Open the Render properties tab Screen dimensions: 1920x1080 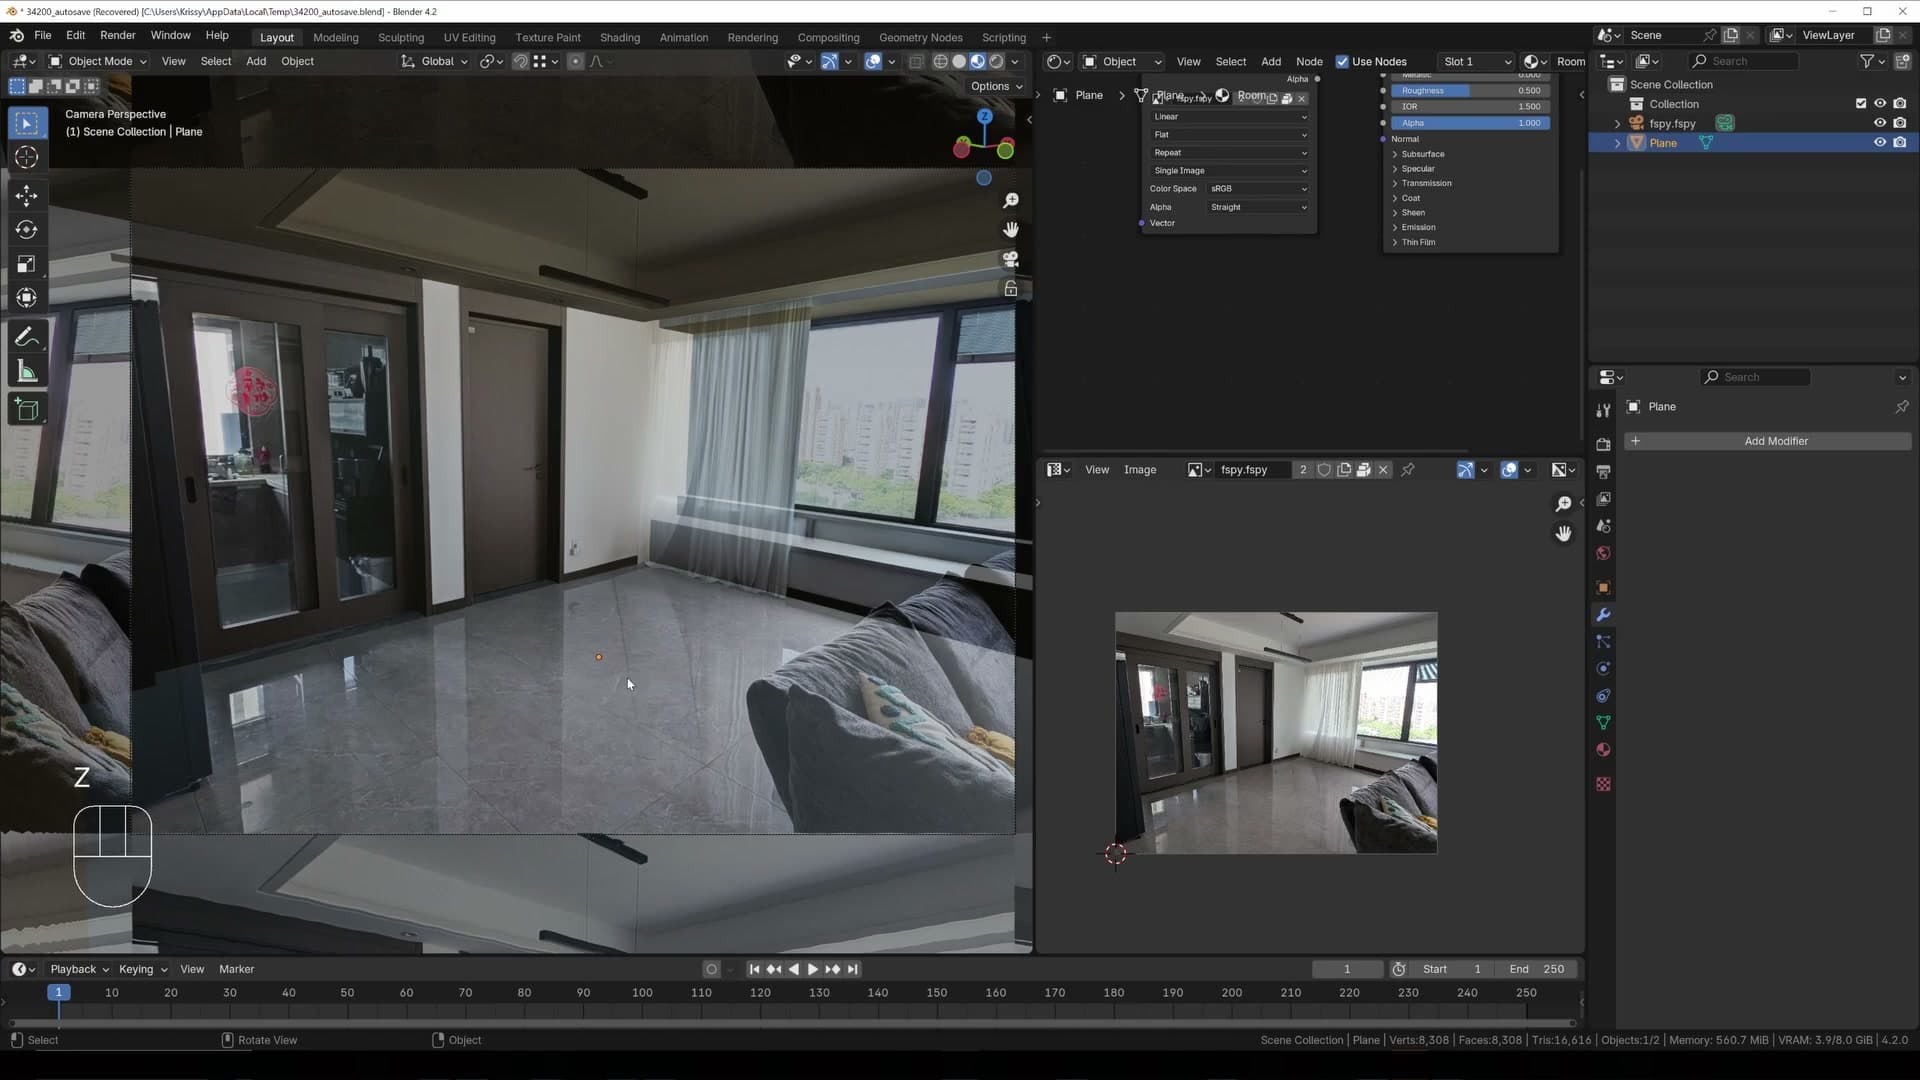[1603, 444]
